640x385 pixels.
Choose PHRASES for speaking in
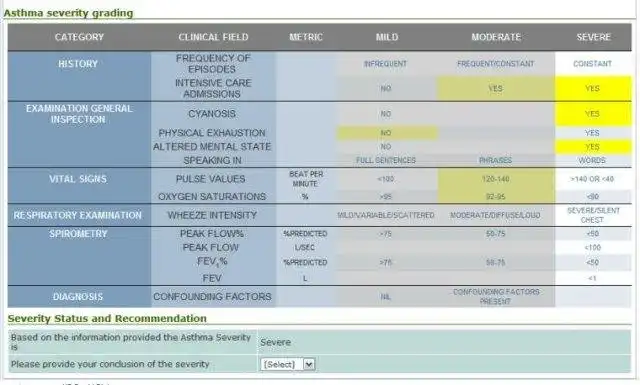[x=496, y=160]
